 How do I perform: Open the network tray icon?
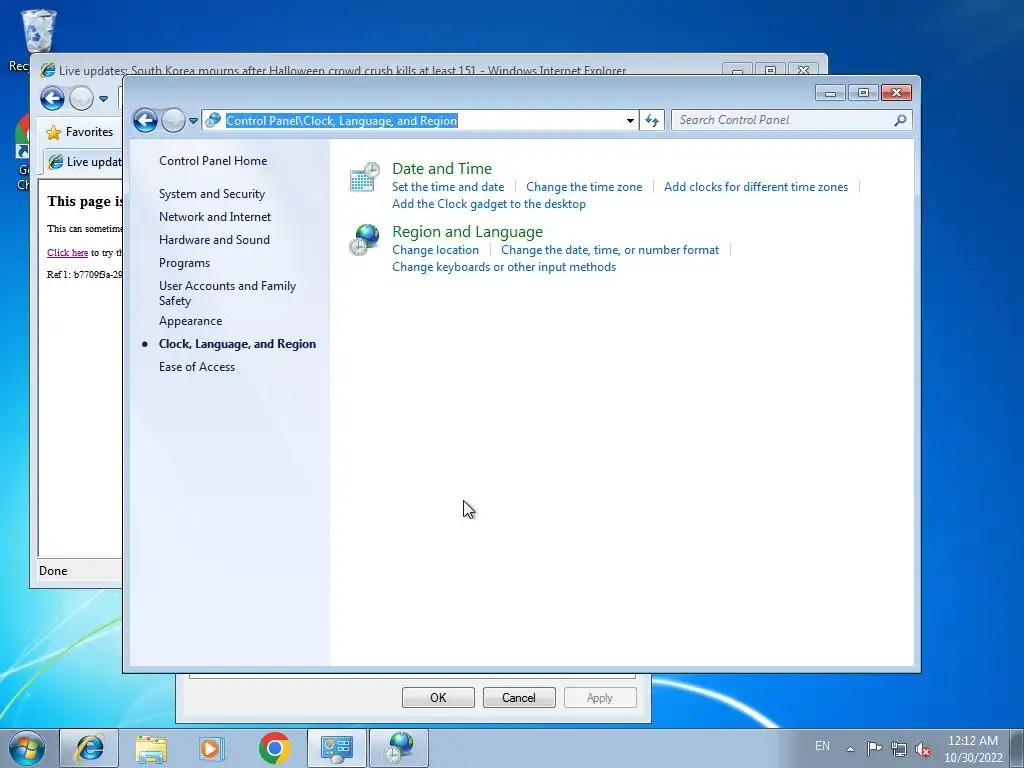click(x=899, y=749)
